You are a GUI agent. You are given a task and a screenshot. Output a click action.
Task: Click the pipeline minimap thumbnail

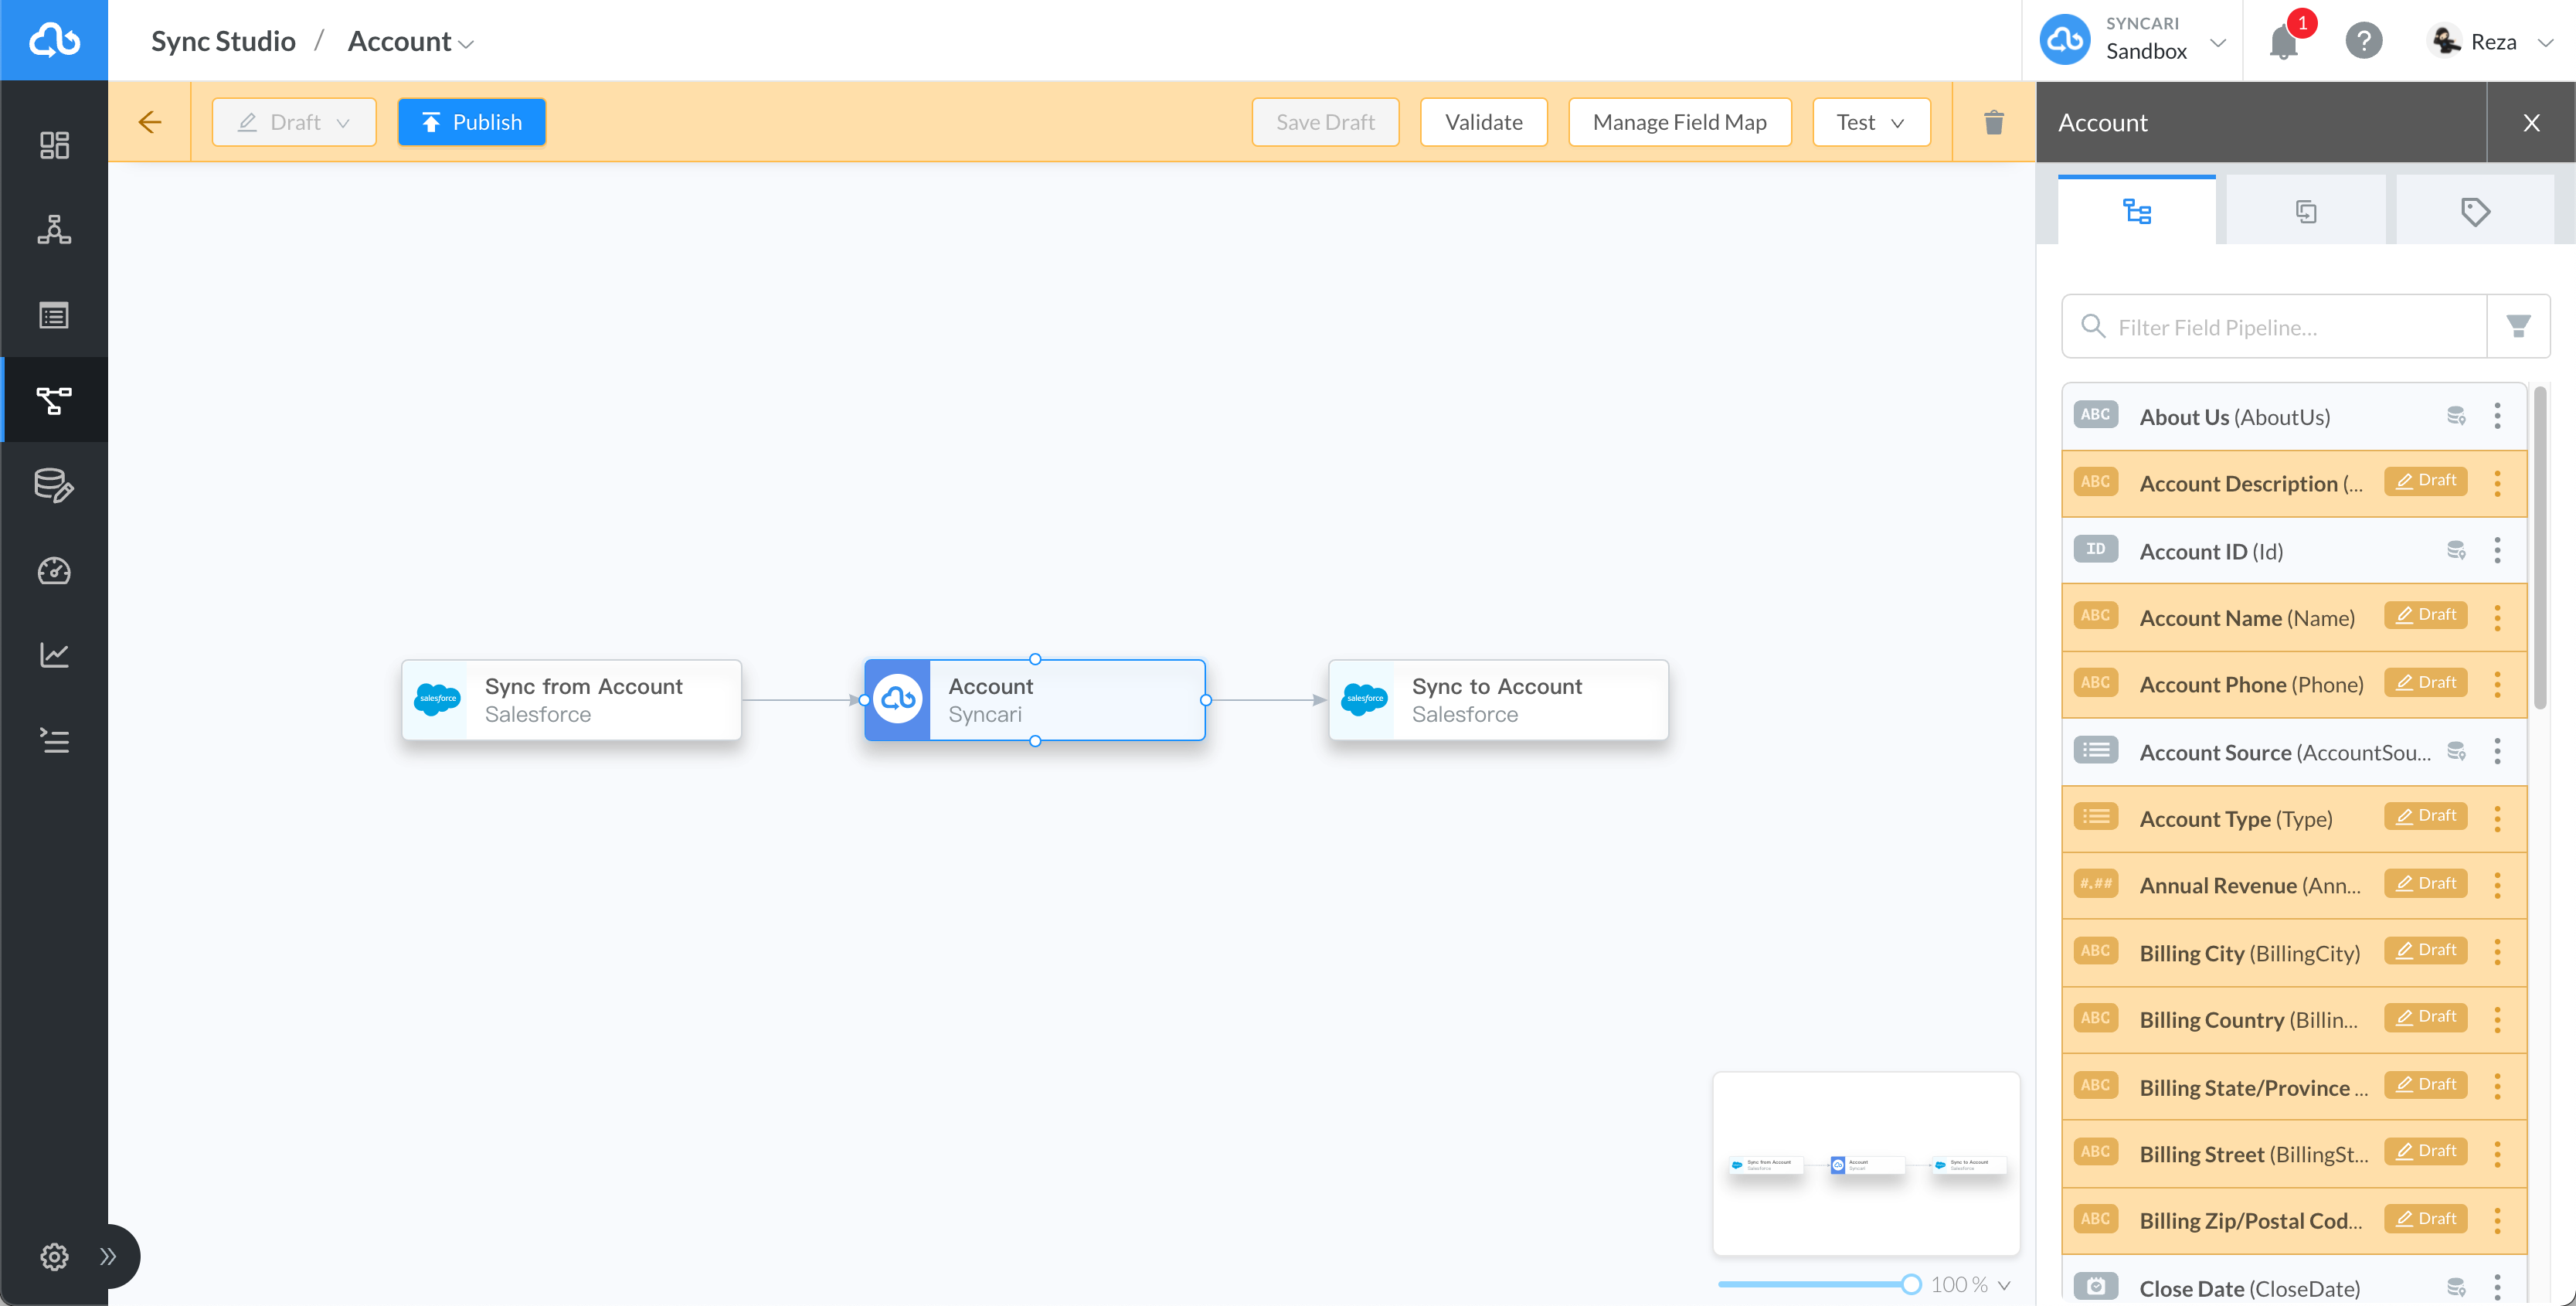click(1866, 1163)
